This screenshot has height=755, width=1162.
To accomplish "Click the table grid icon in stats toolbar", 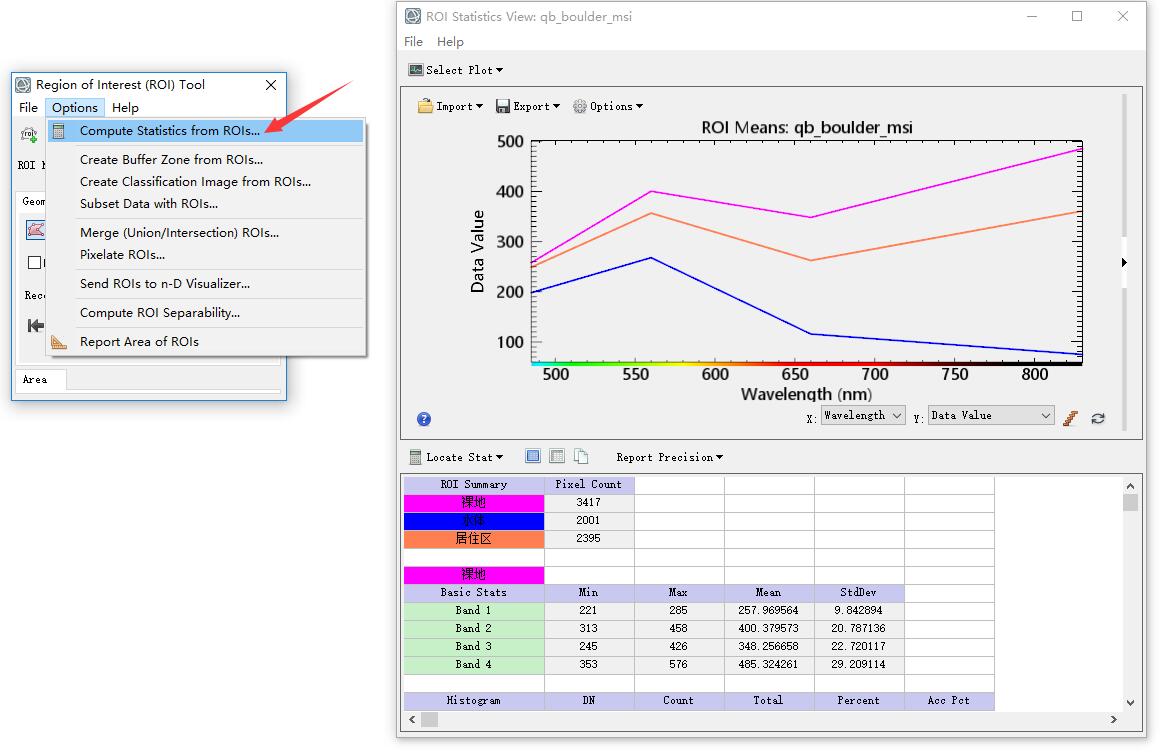I will 557,457.
